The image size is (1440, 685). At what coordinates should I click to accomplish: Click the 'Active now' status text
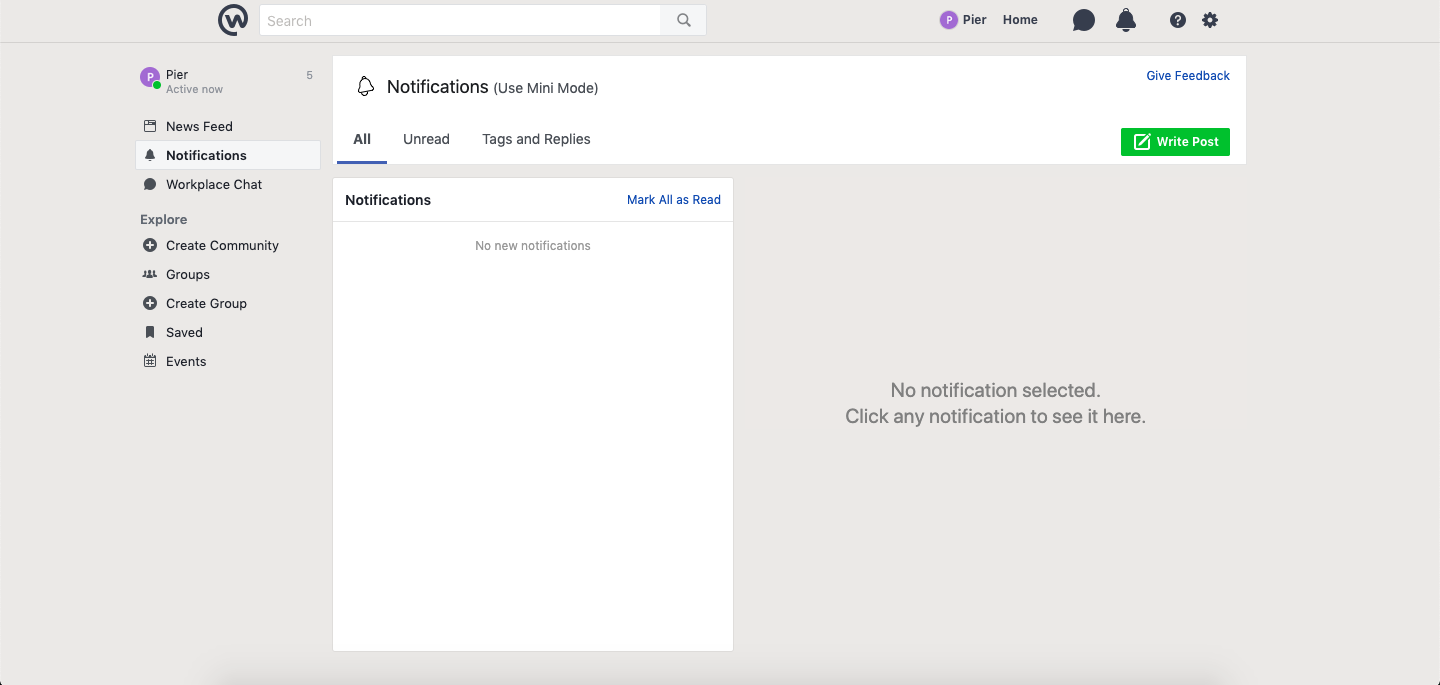coord(194,89)
